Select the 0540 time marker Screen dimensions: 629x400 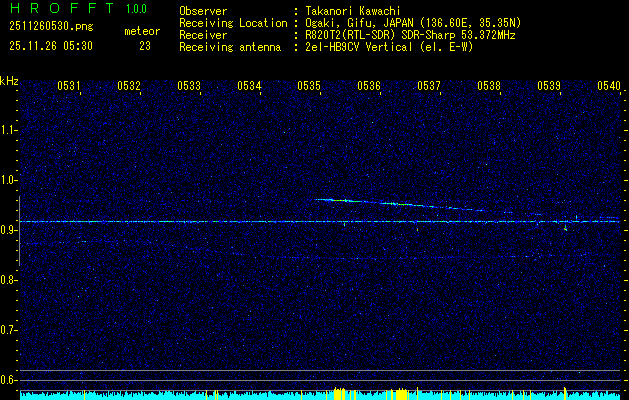(609, 87)
